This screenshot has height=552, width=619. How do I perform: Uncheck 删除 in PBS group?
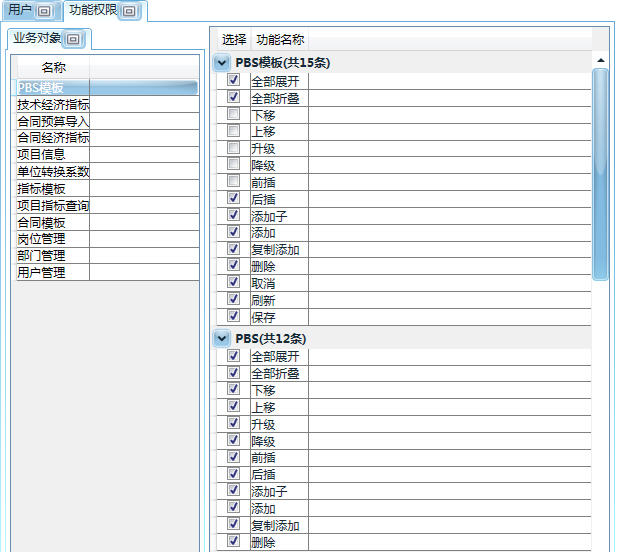[x=233, y=541]
